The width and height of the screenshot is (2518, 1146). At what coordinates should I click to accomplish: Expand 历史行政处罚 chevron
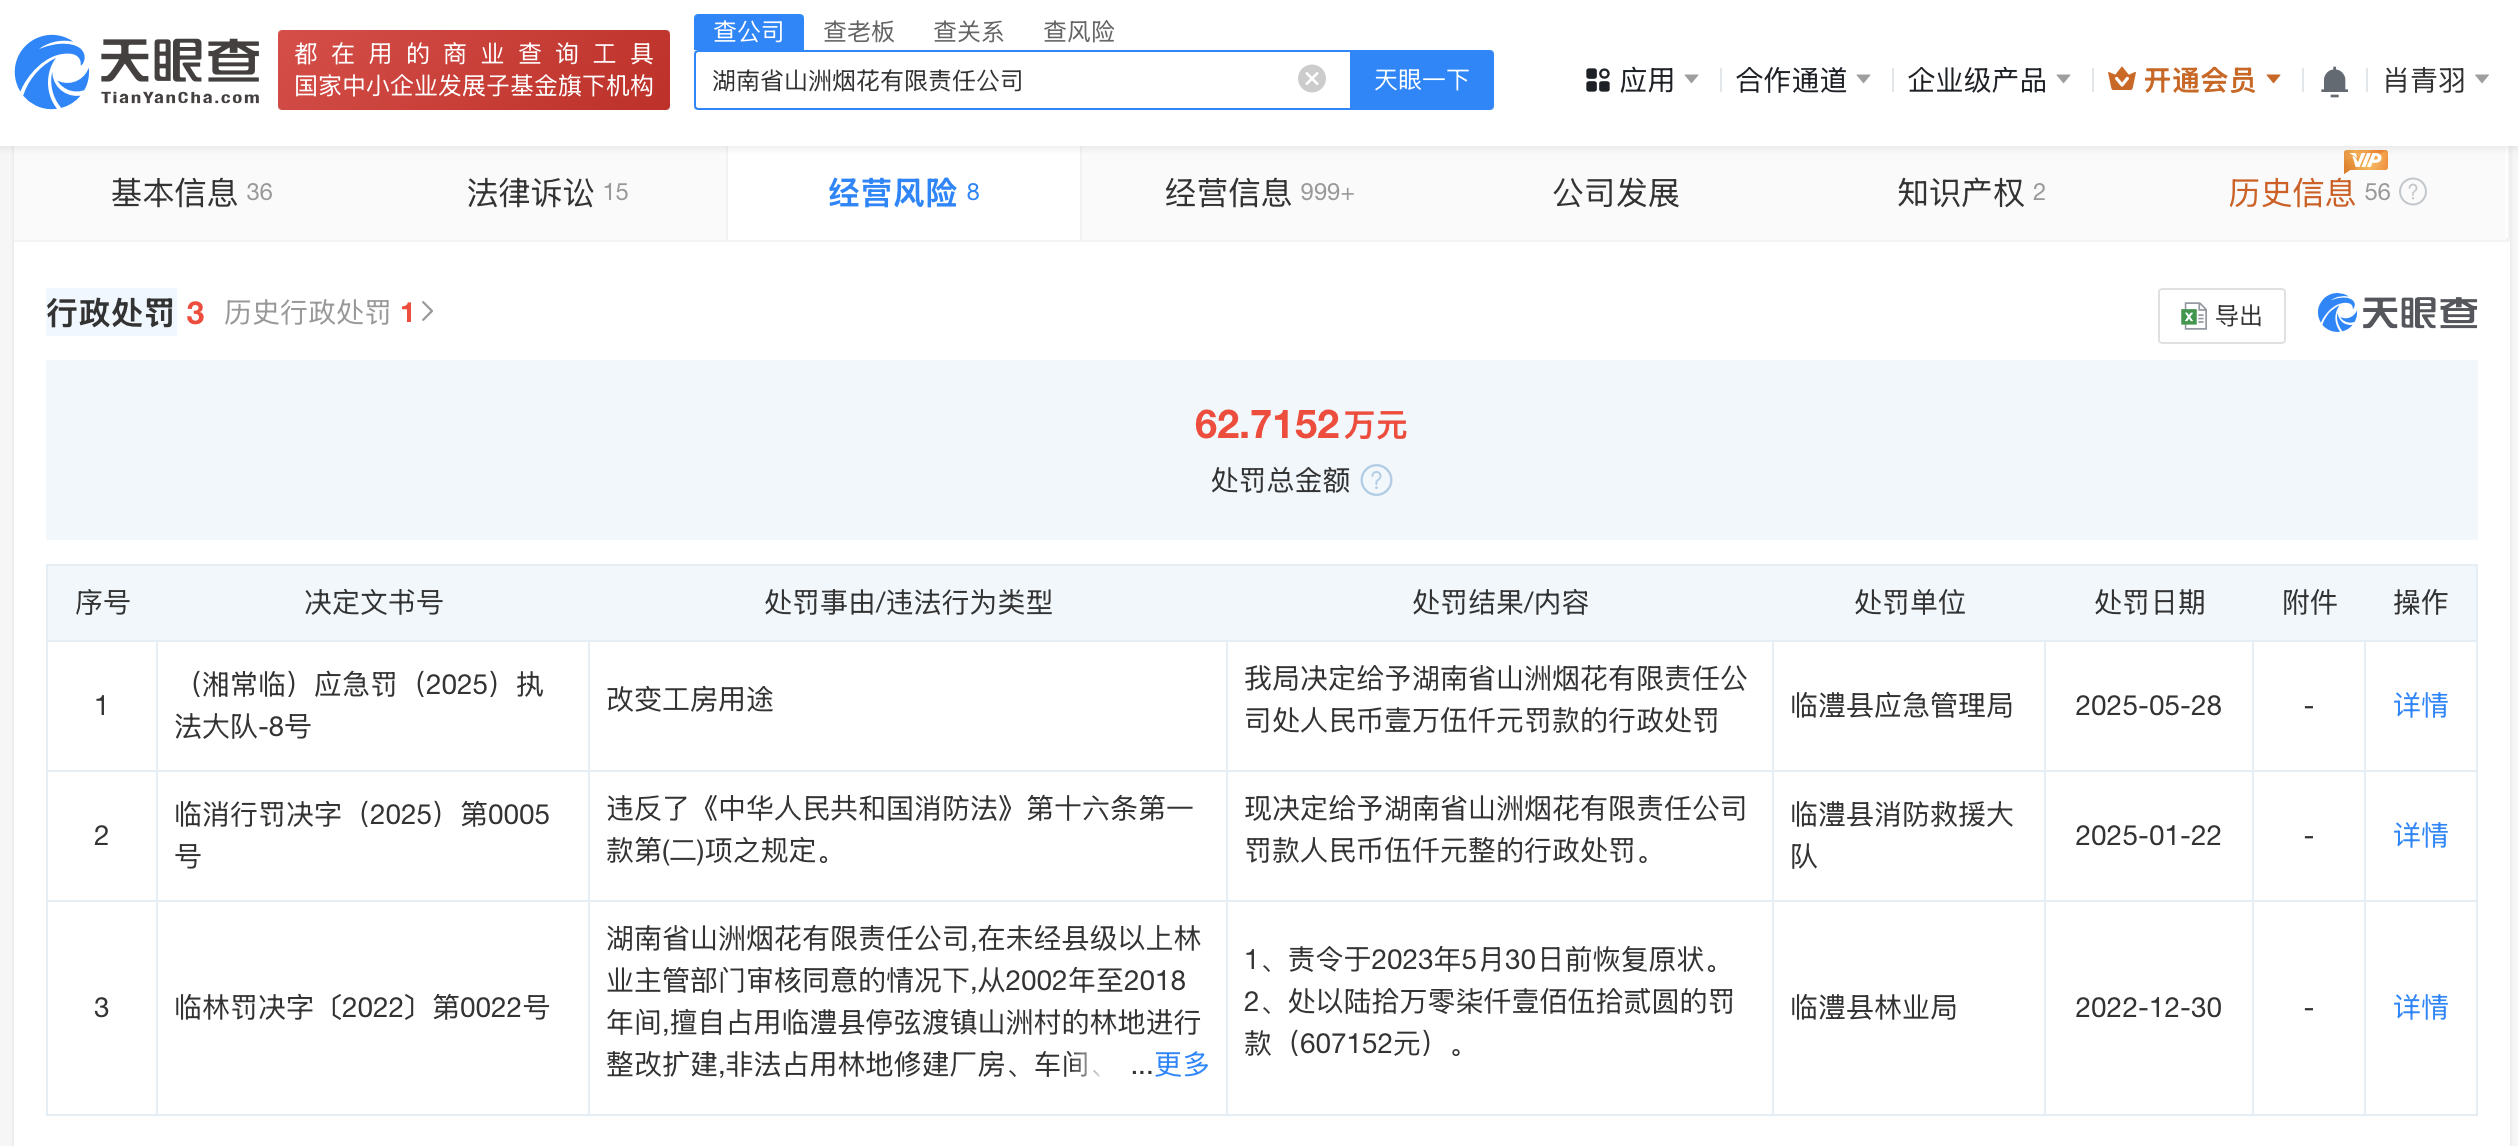[x=428, y=312]
